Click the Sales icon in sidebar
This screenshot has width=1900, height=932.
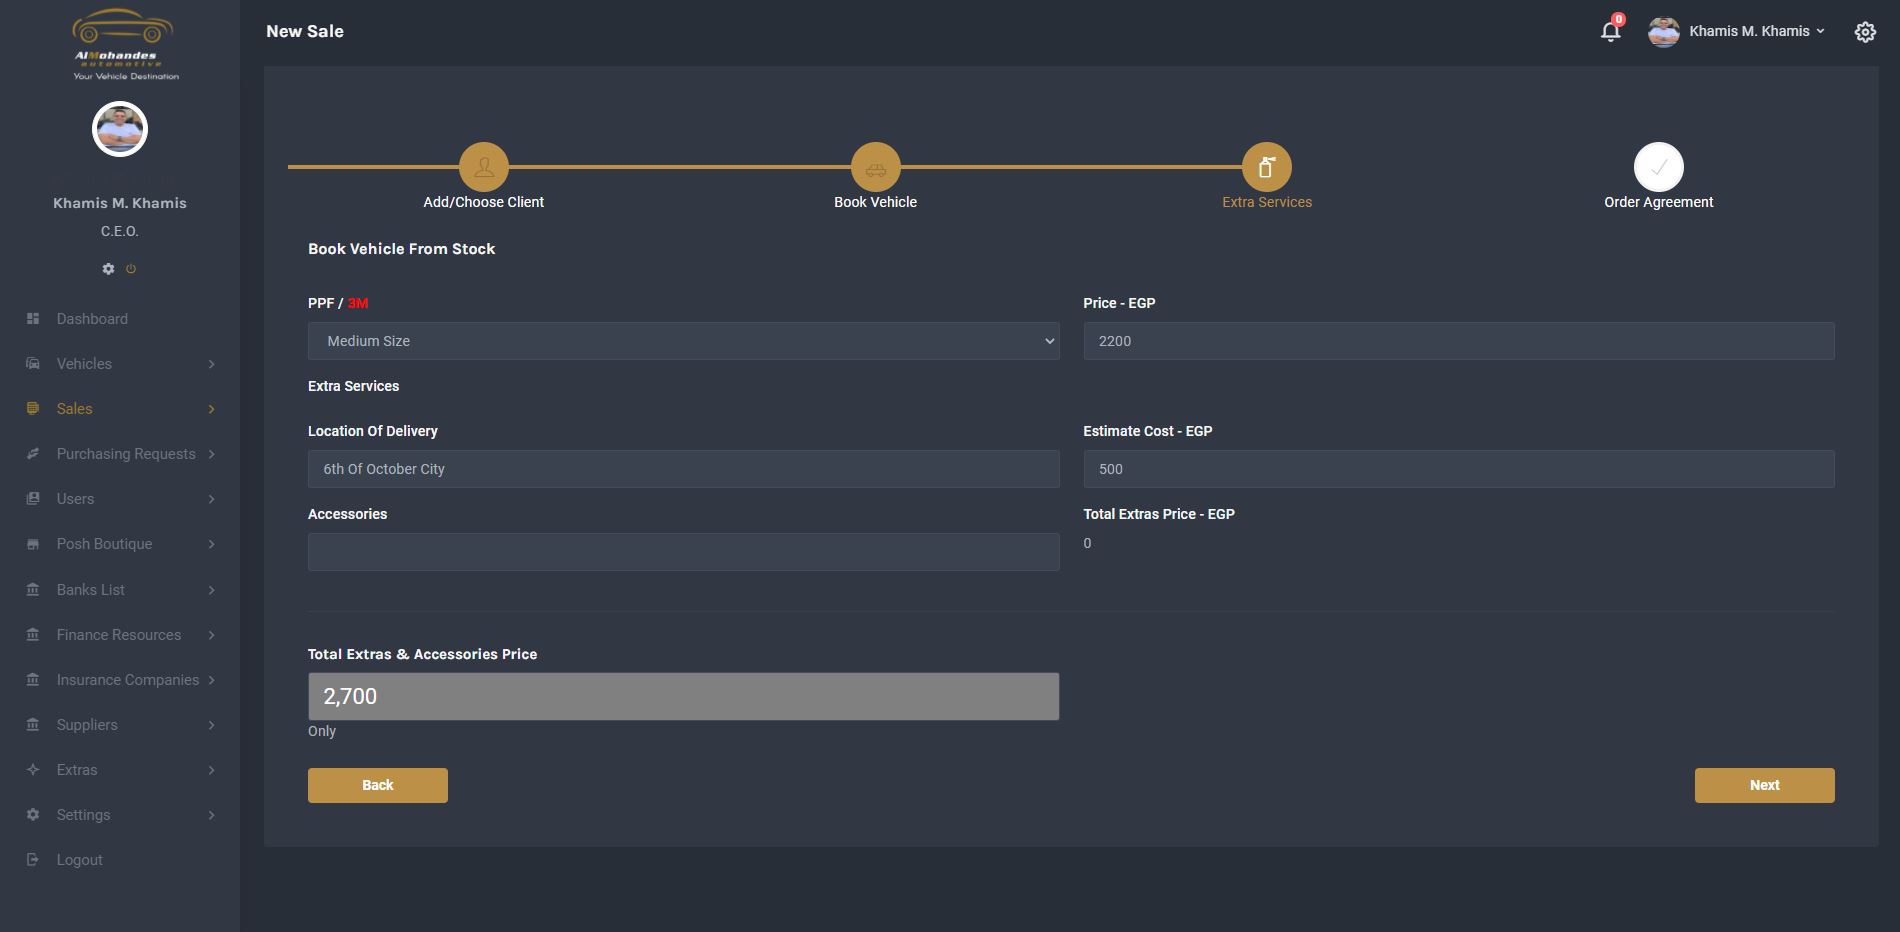pyautogui.click(x=33, y=409)
